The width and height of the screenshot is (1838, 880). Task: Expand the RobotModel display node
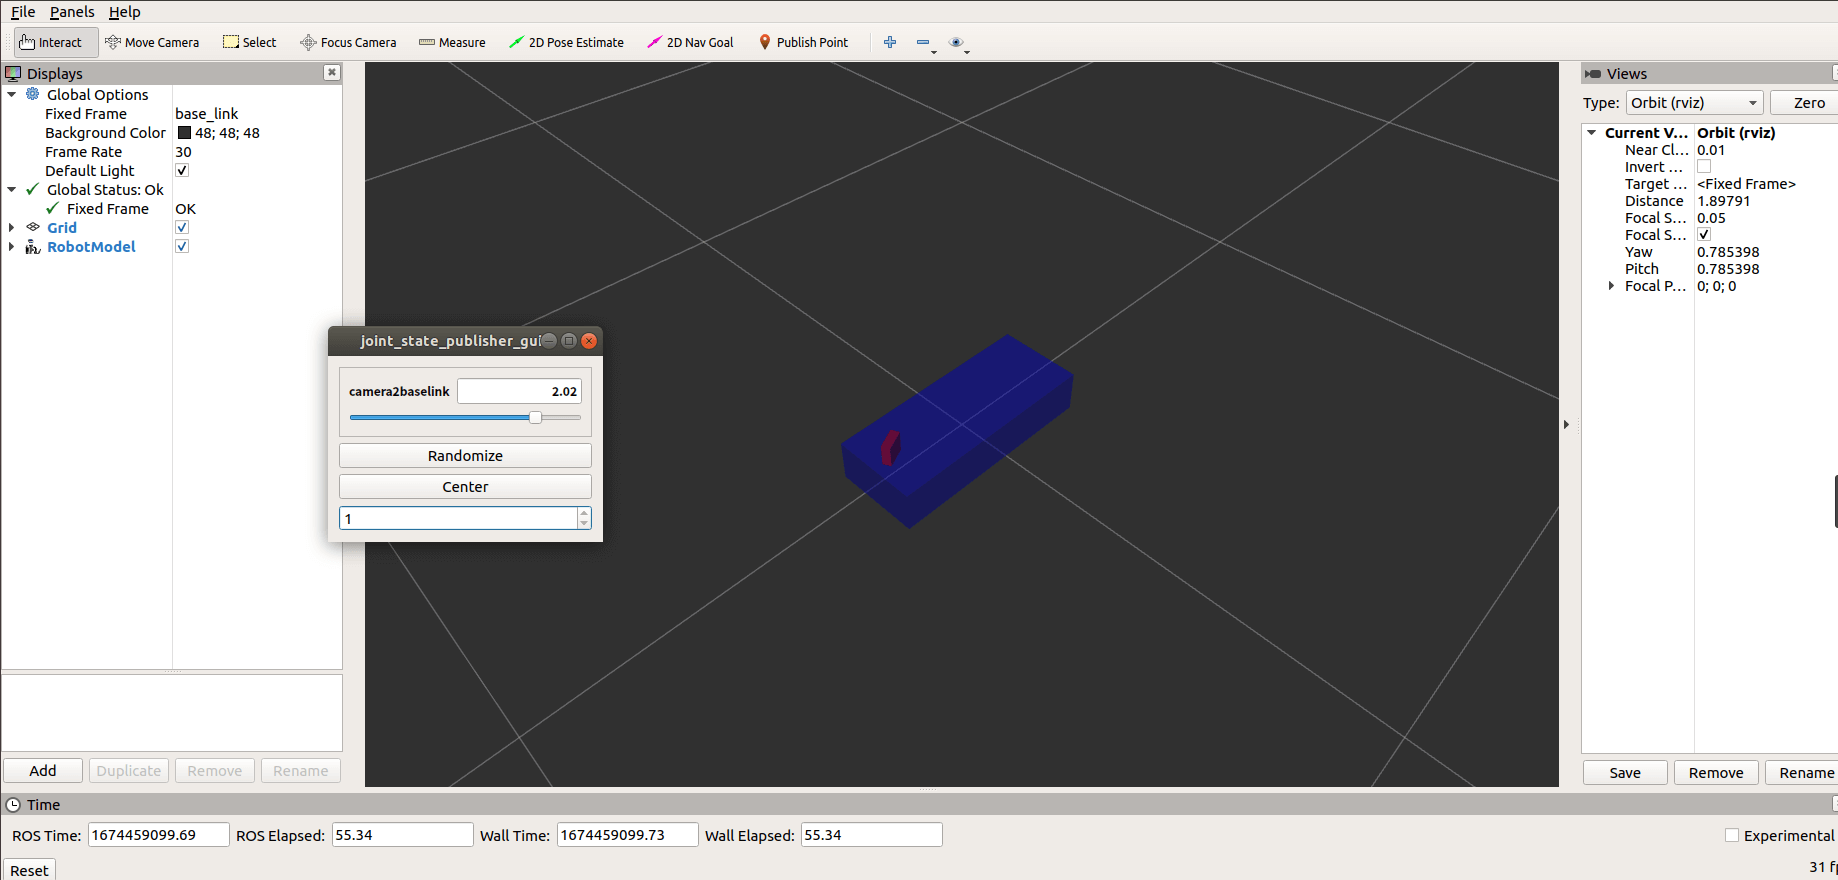(x=12, y=246)
